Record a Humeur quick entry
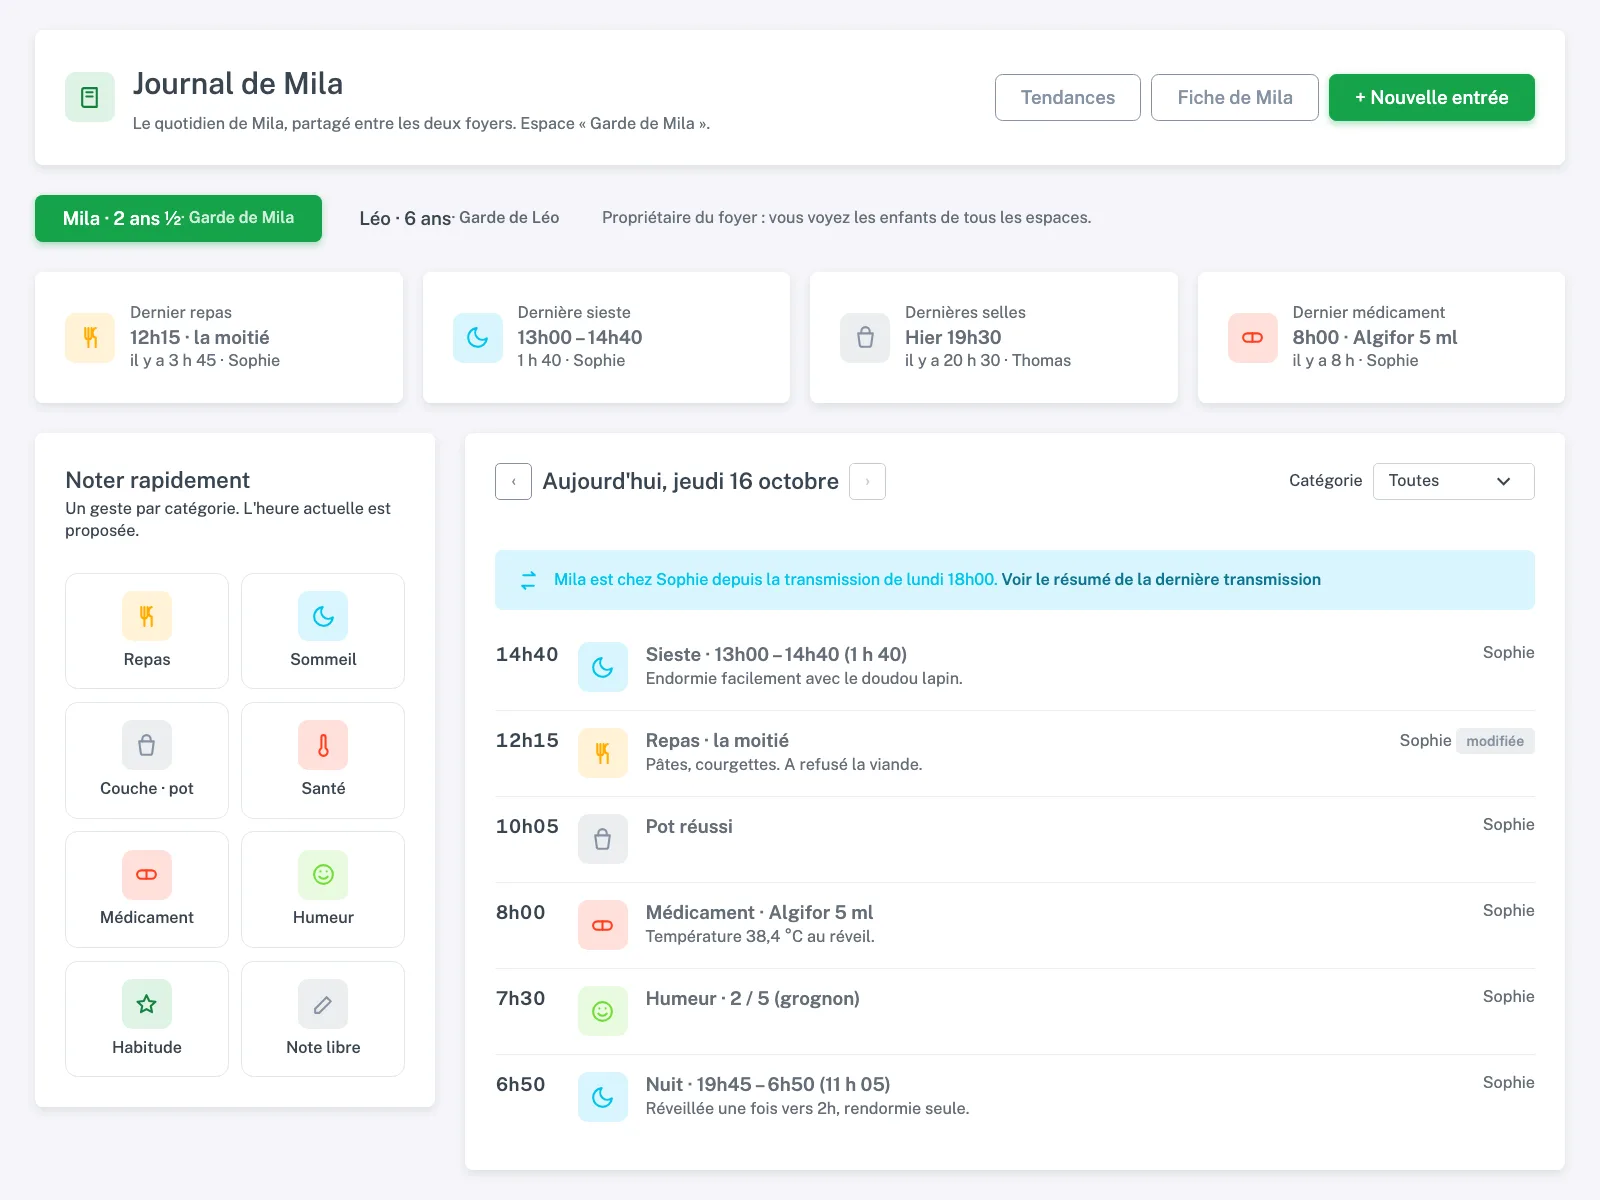The width and height of the screenshot is (1600, 1200). (323, 889)
